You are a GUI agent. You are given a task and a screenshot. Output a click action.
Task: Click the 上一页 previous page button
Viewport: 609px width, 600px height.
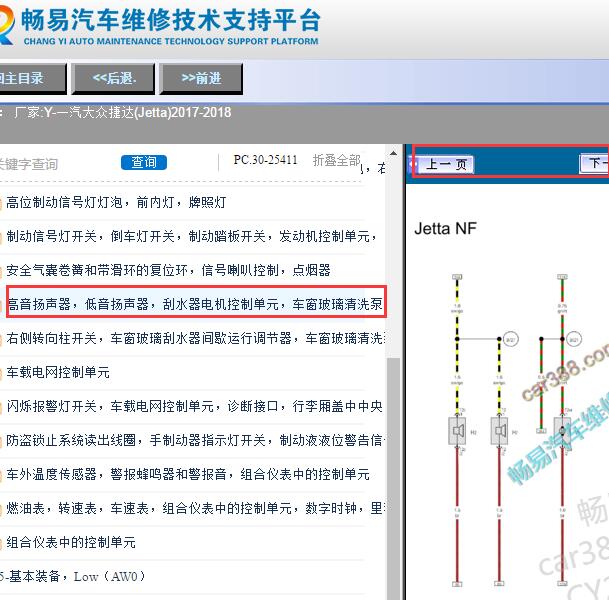pos(446,164)
